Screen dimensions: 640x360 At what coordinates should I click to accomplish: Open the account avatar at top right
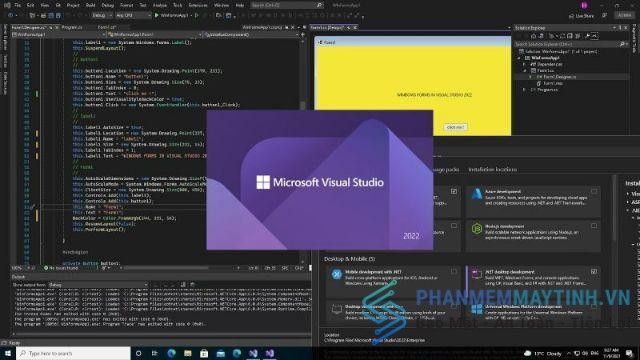tap(584, 5)
